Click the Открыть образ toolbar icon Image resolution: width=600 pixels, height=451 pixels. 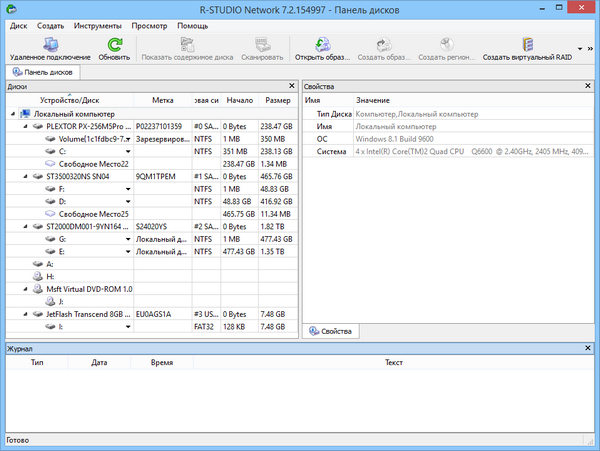320,44
